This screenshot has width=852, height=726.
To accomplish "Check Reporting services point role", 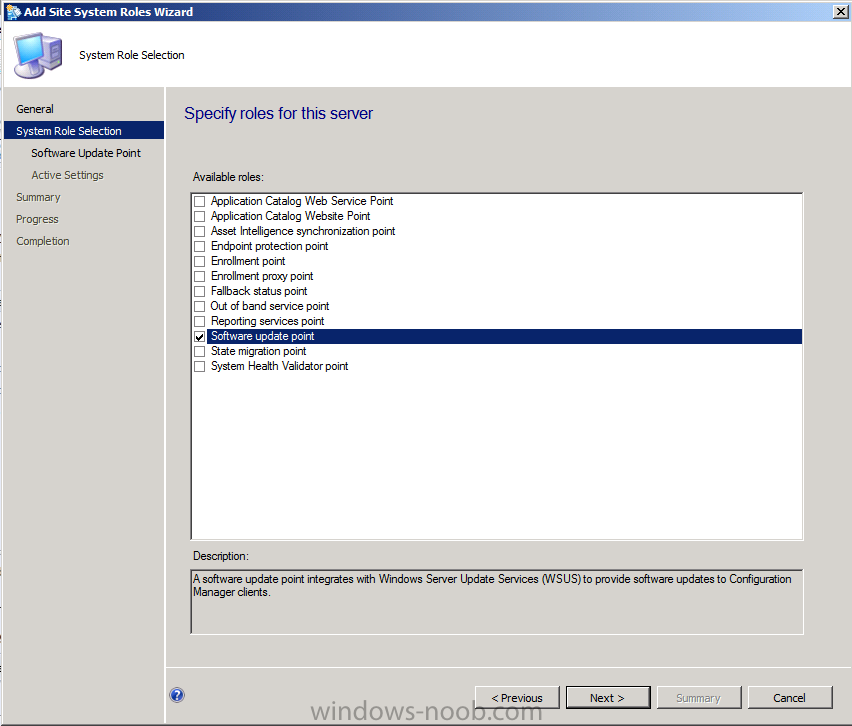I will tap(199, 321).
